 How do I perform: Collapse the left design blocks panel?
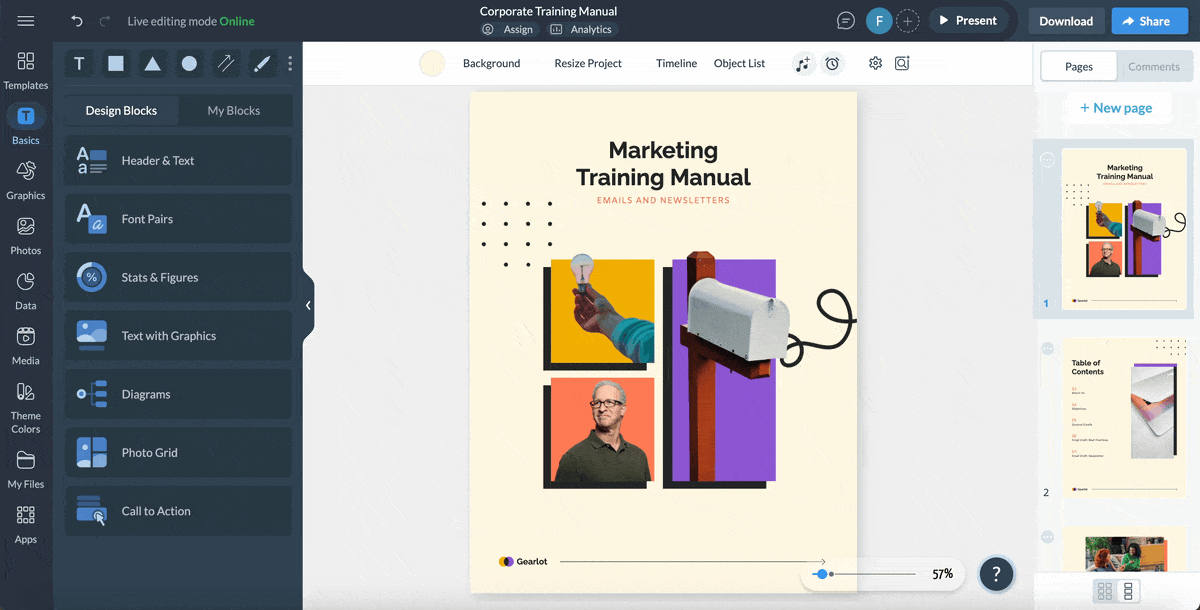pos(308,305)
